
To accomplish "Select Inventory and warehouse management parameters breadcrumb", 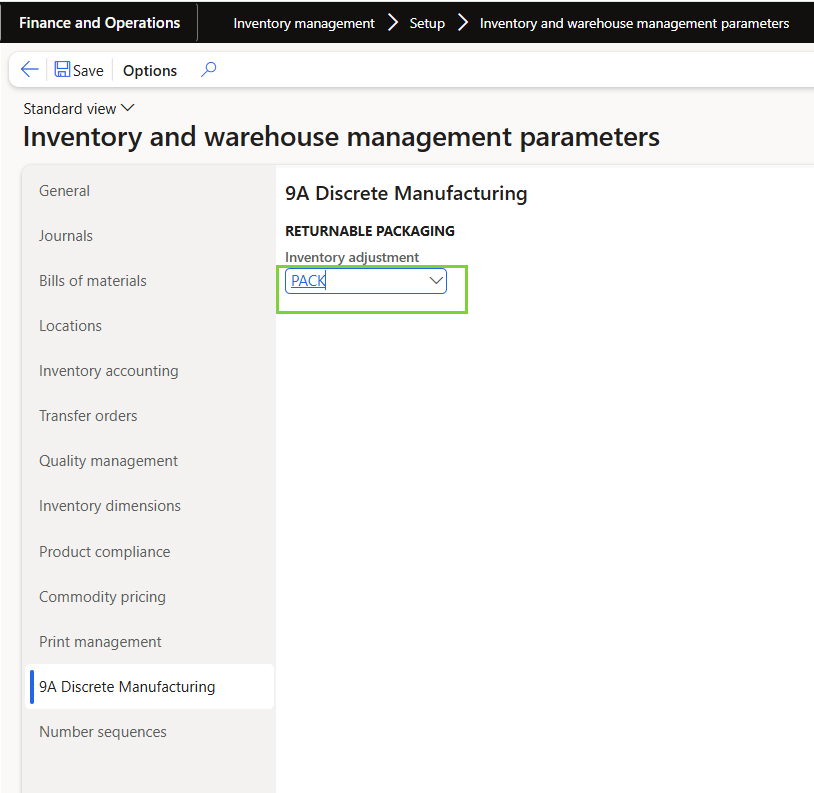I will click(634, 23).
